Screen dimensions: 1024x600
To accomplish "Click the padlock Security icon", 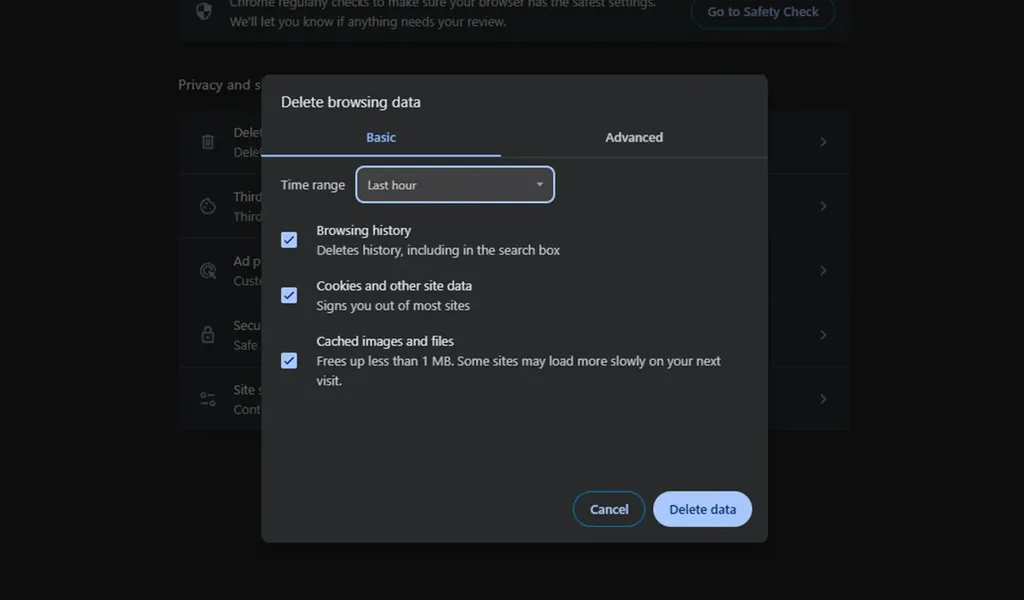I will coord(208,335).
